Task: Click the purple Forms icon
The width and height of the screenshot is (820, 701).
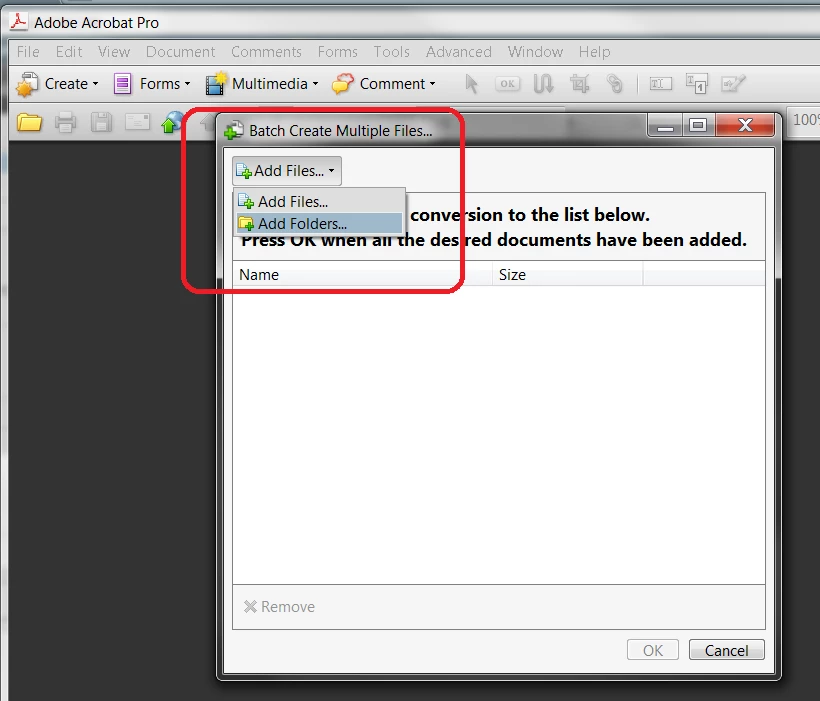Action: 122,84
